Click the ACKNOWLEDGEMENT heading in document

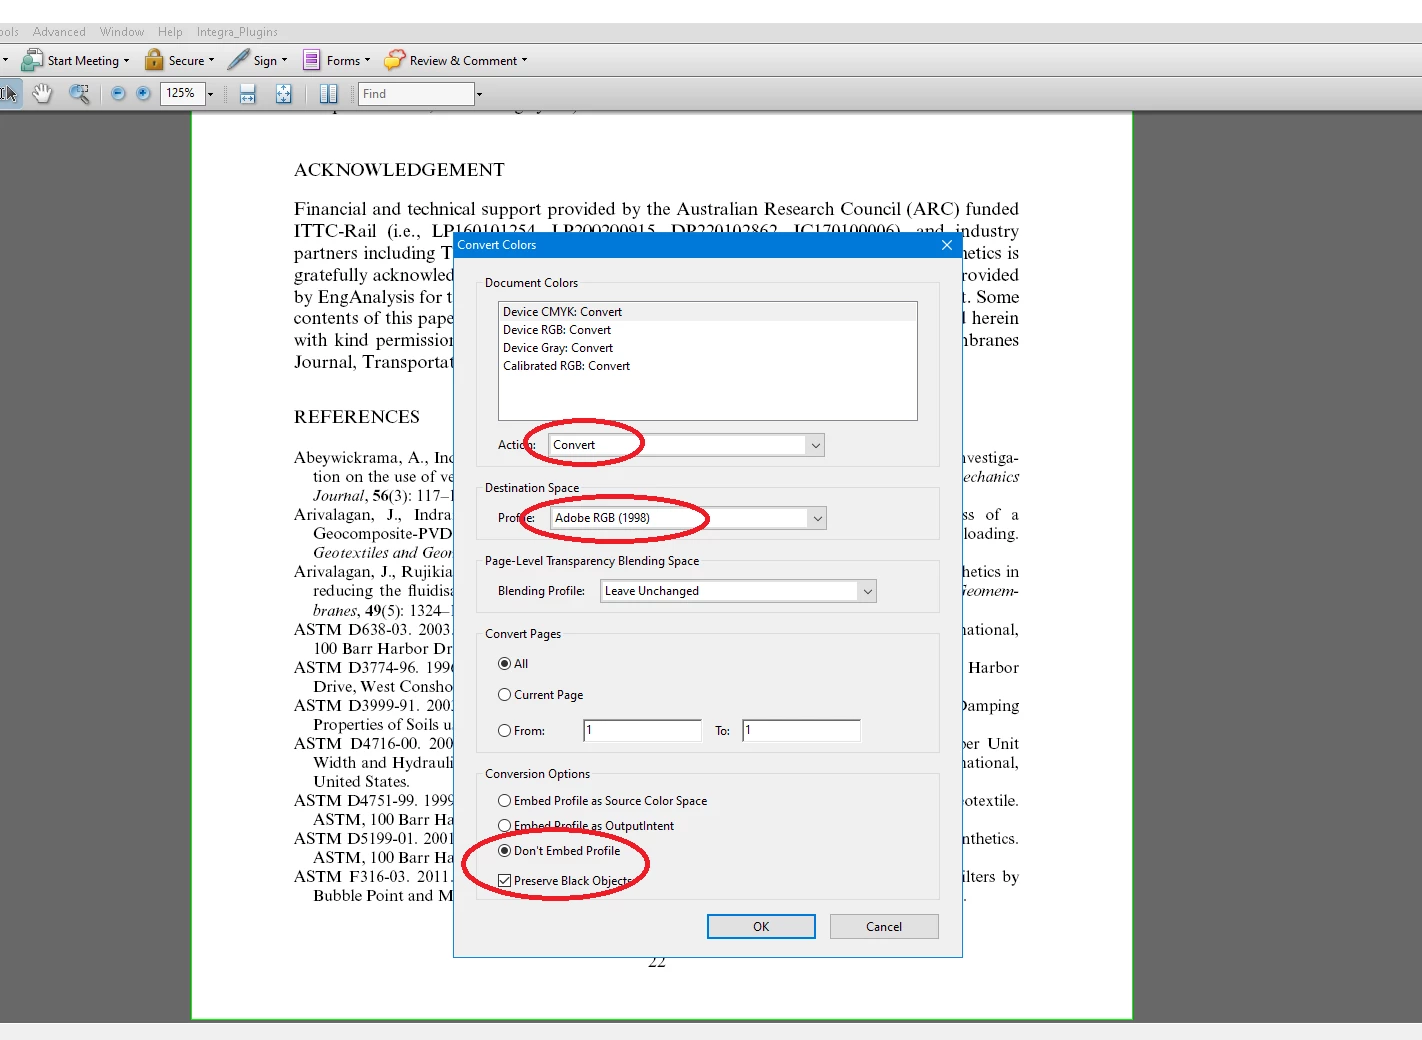[399, 170]
